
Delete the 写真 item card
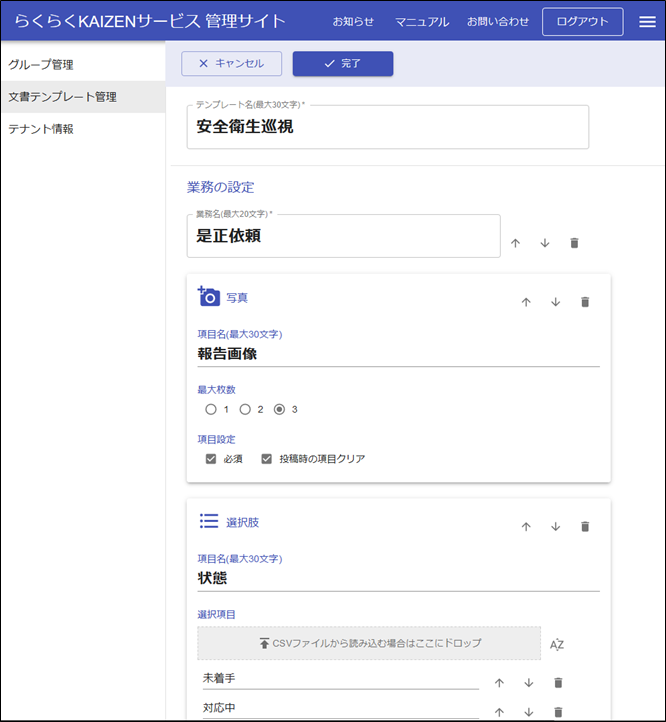click(585, 302)
